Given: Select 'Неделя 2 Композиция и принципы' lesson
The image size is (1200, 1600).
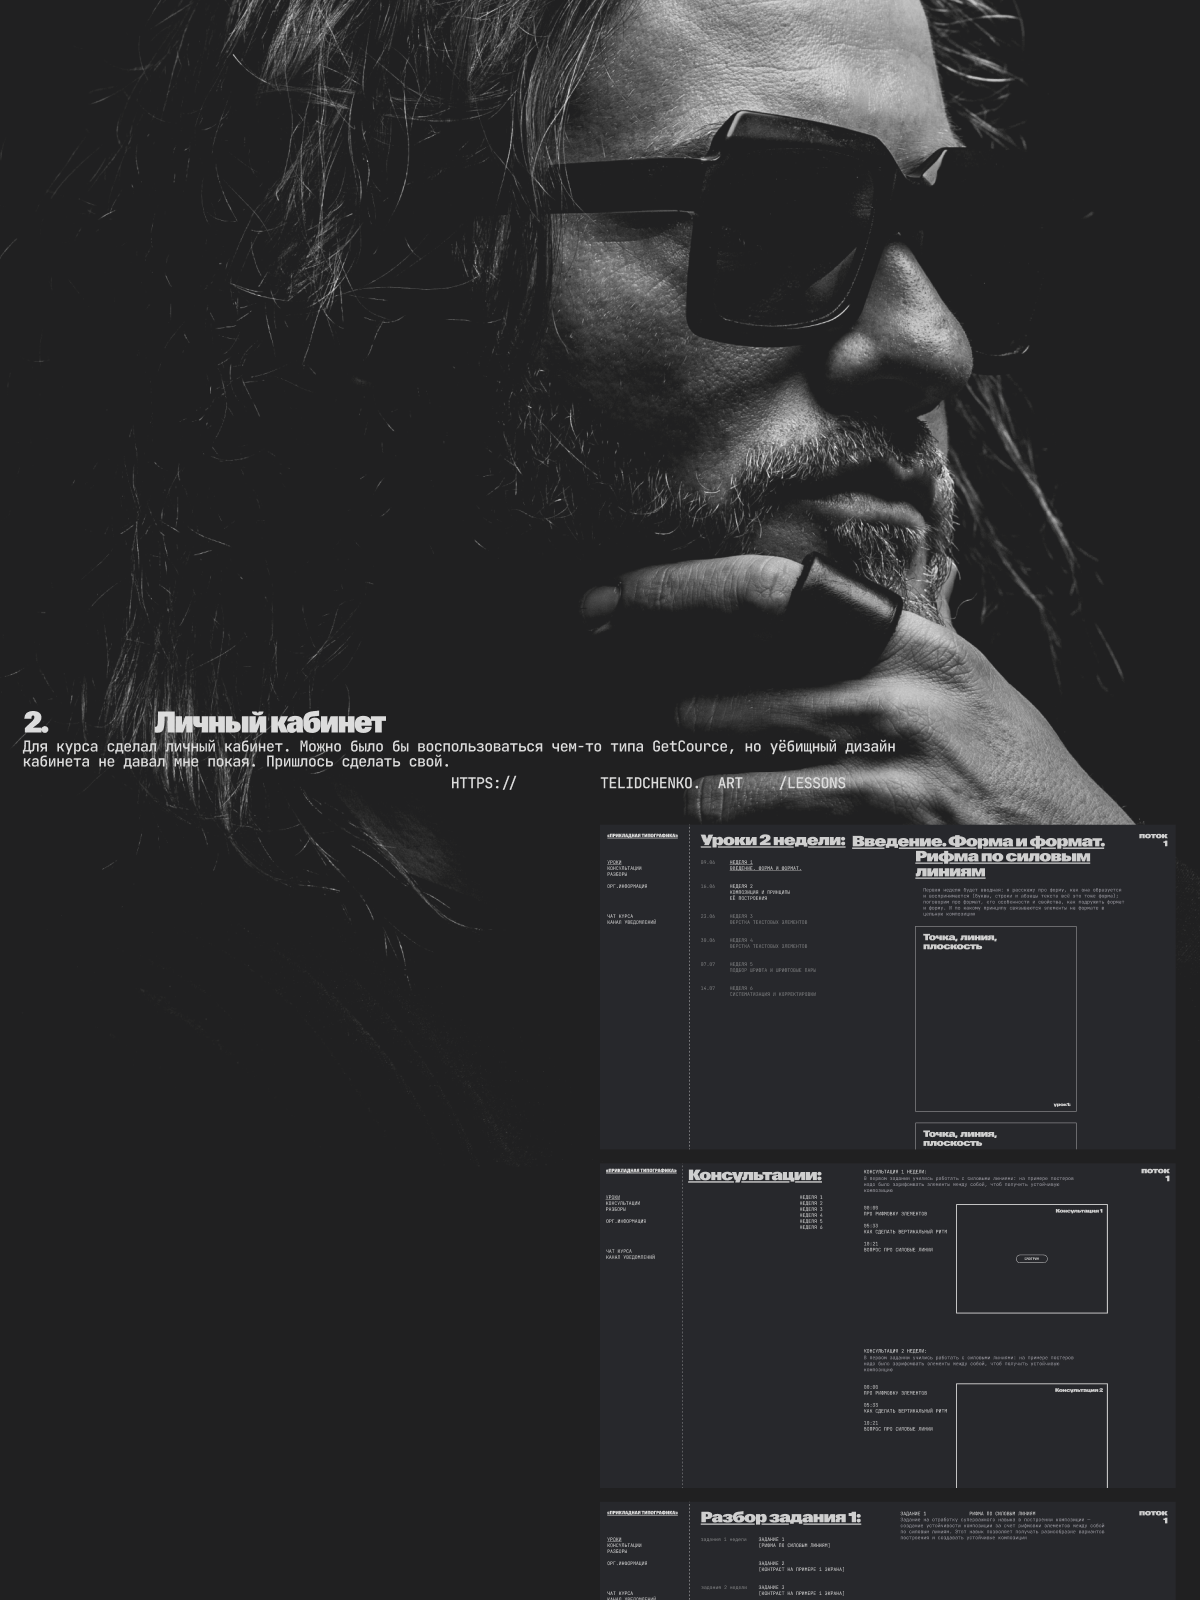Looking at the screenshot, I should click(759, 892).
